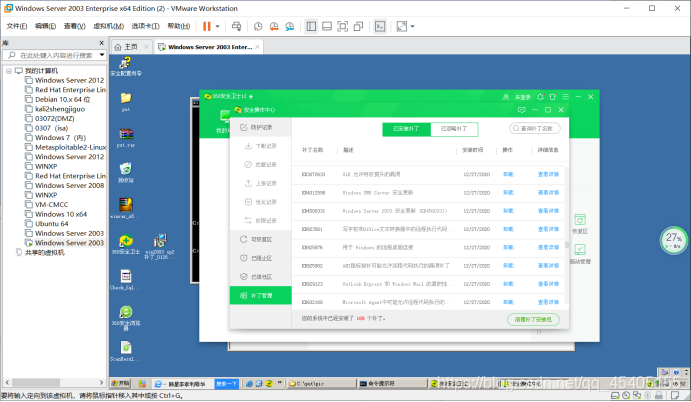691x402 pixels.
Task: Open the library search dropdown arrow
Action: (102, 55)
